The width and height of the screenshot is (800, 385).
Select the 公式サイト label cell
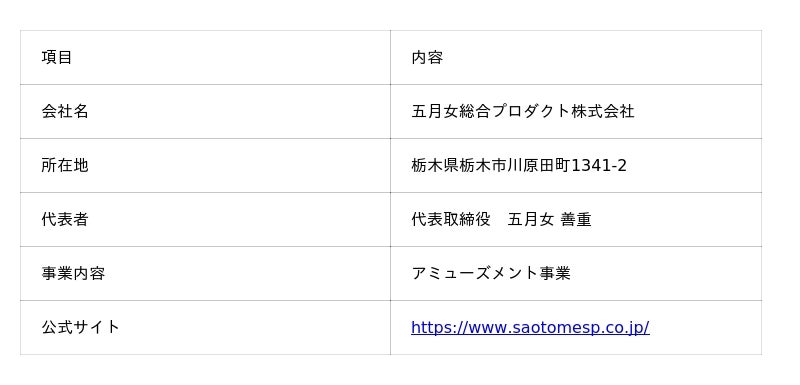(205, 328)
